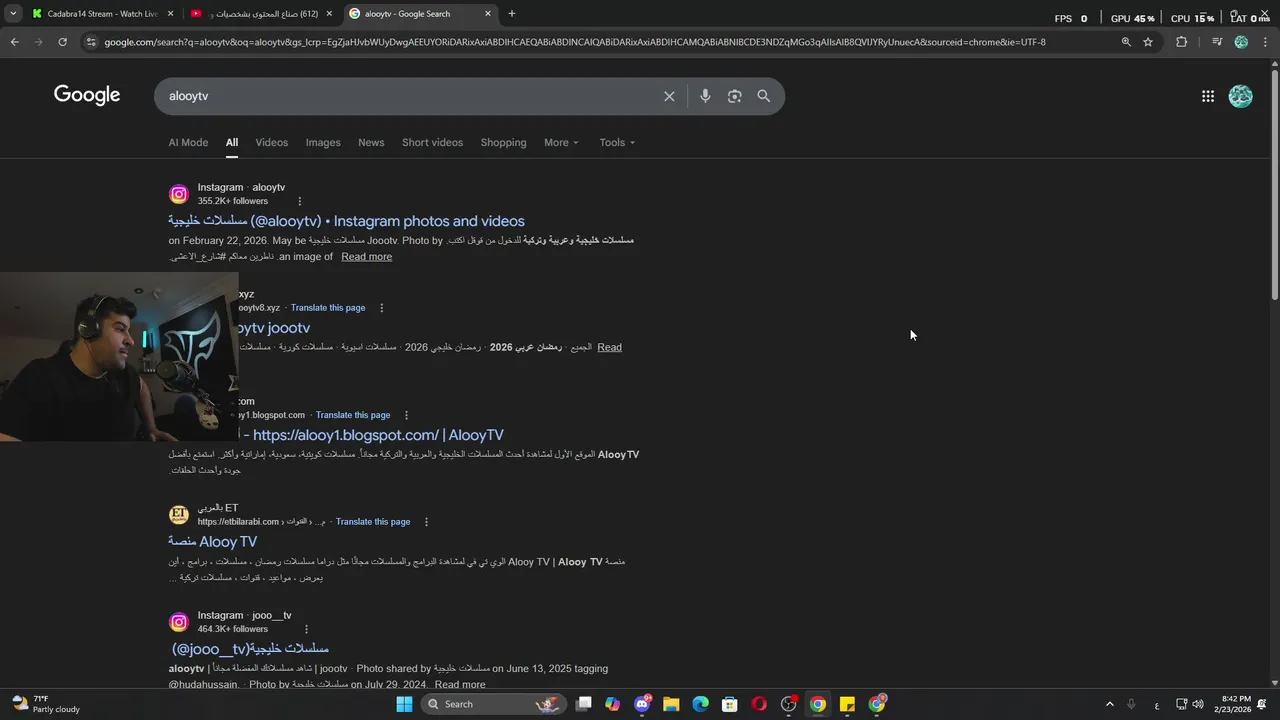
Task: Click the magnifier search button
Action: click(764, 96)
